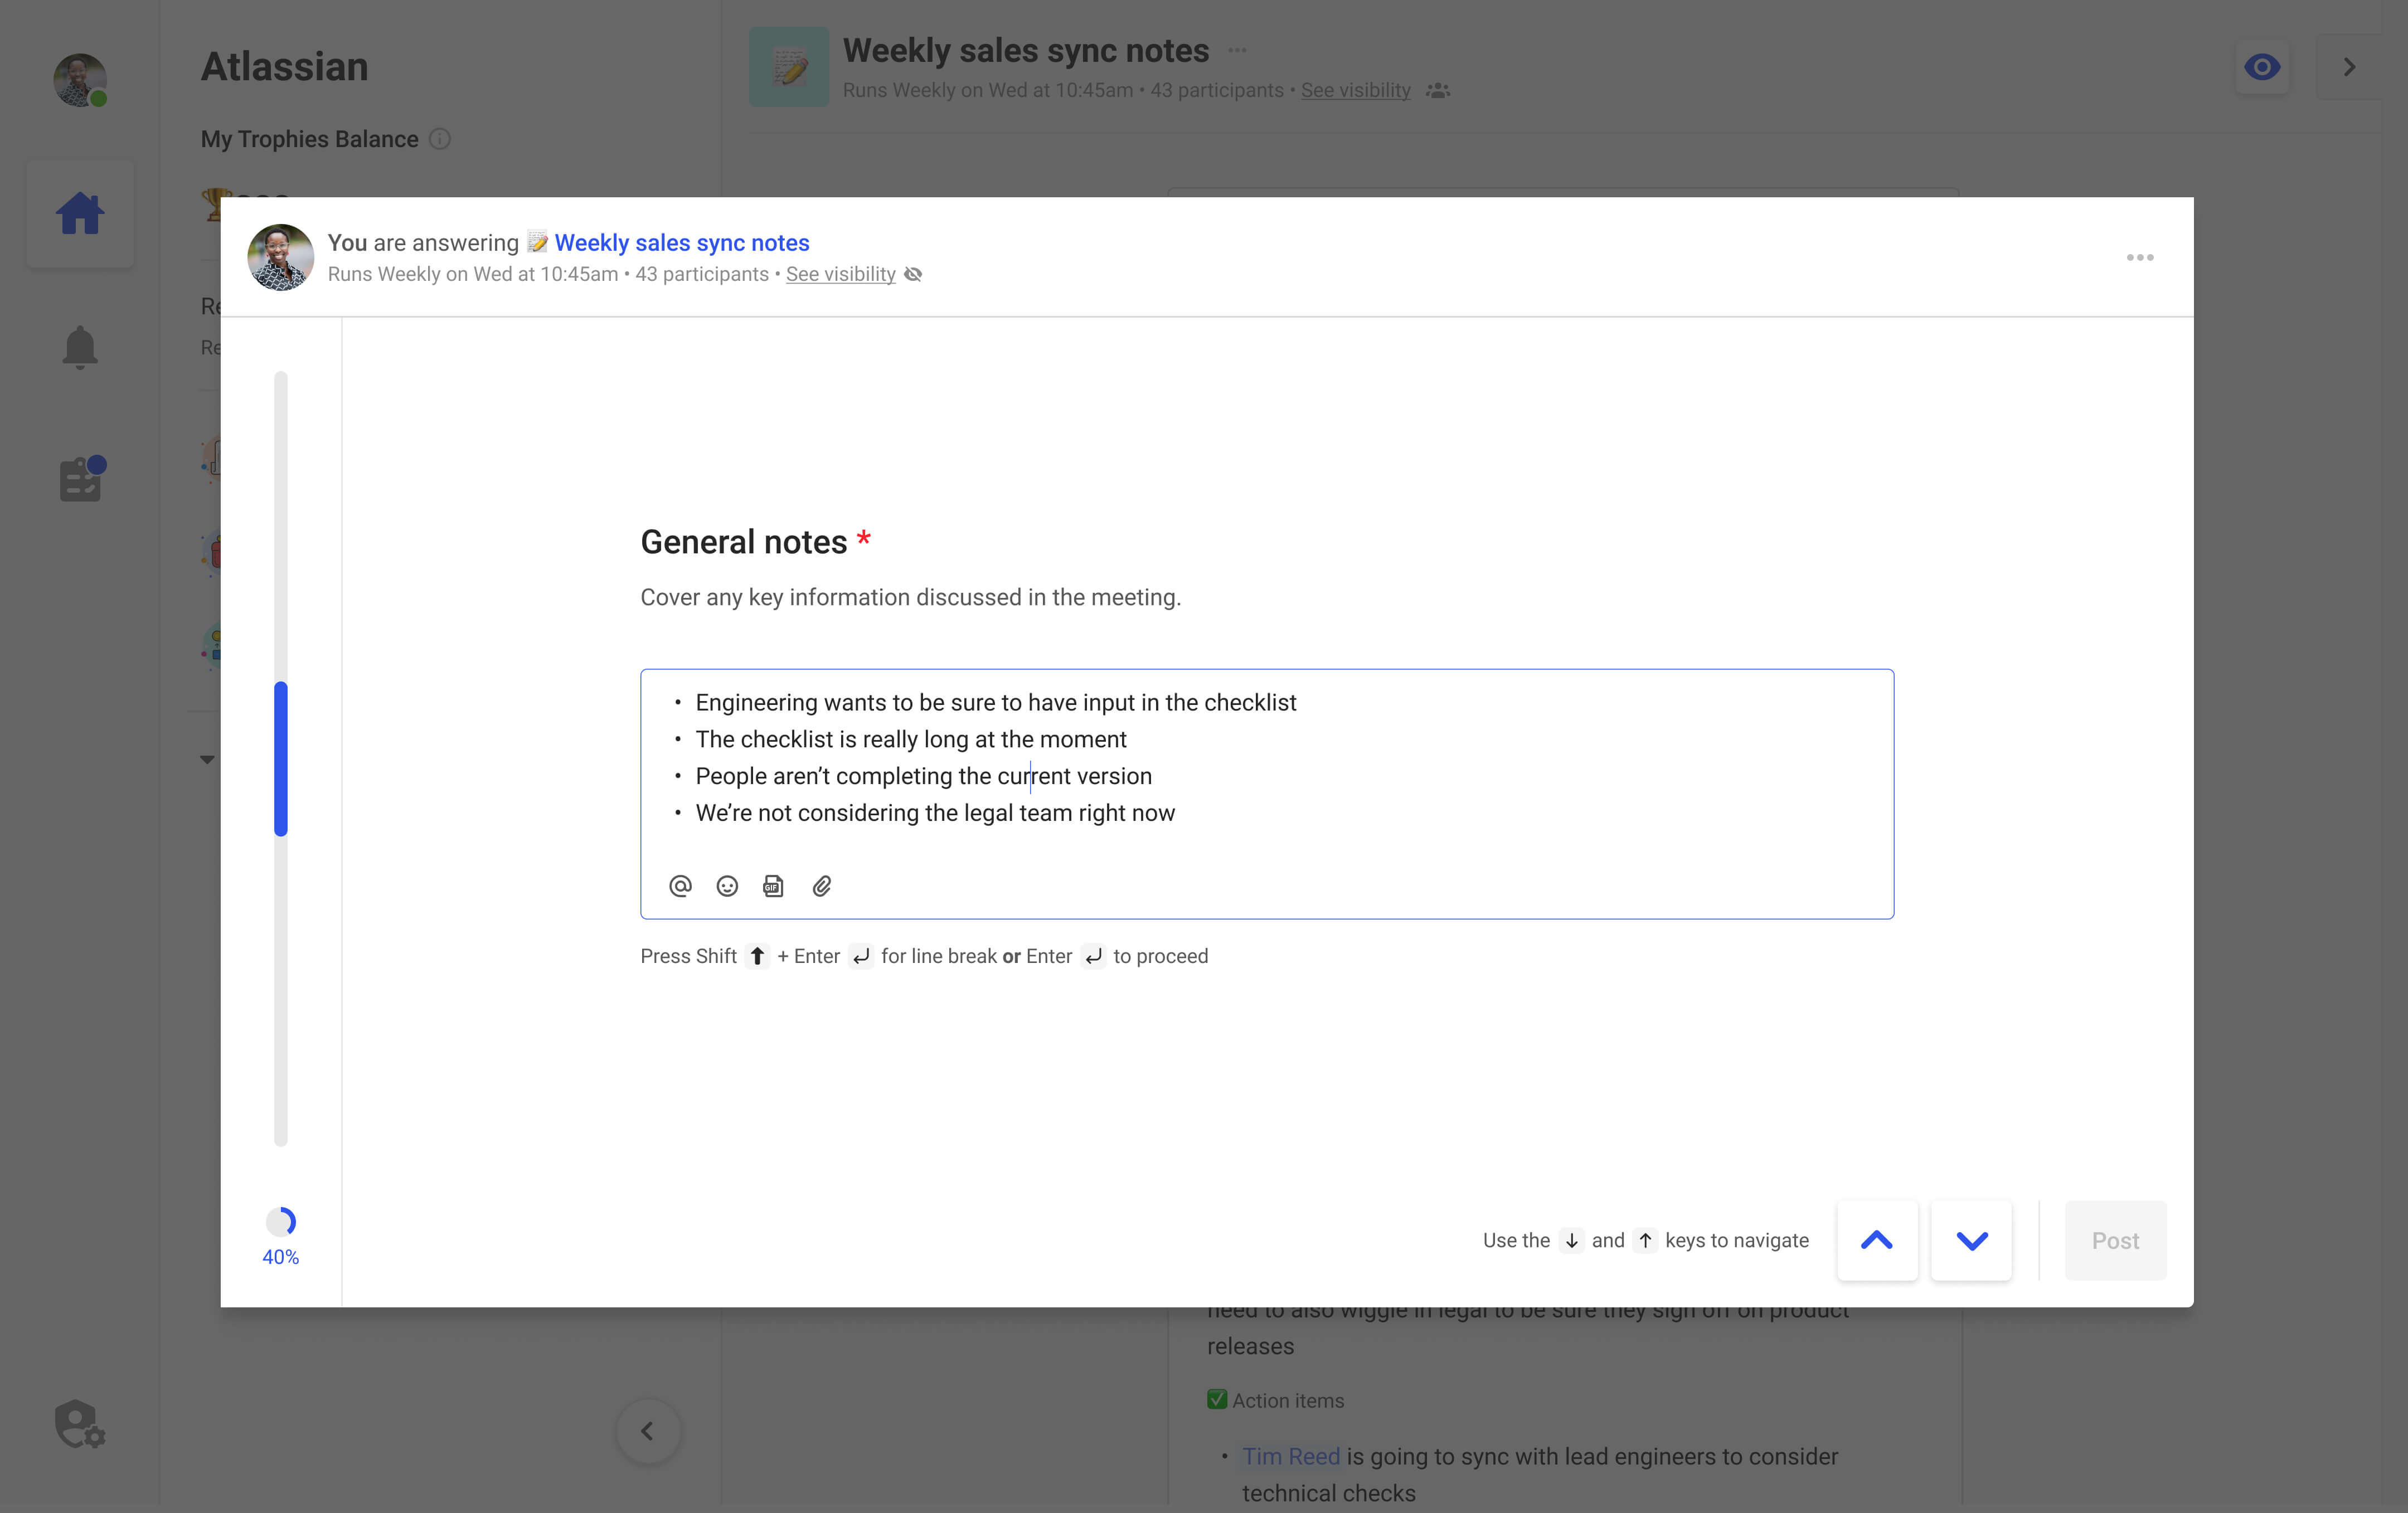Click the Action items heading in background feed
The image size is (2408, 1513).
pos(1287,1400)
